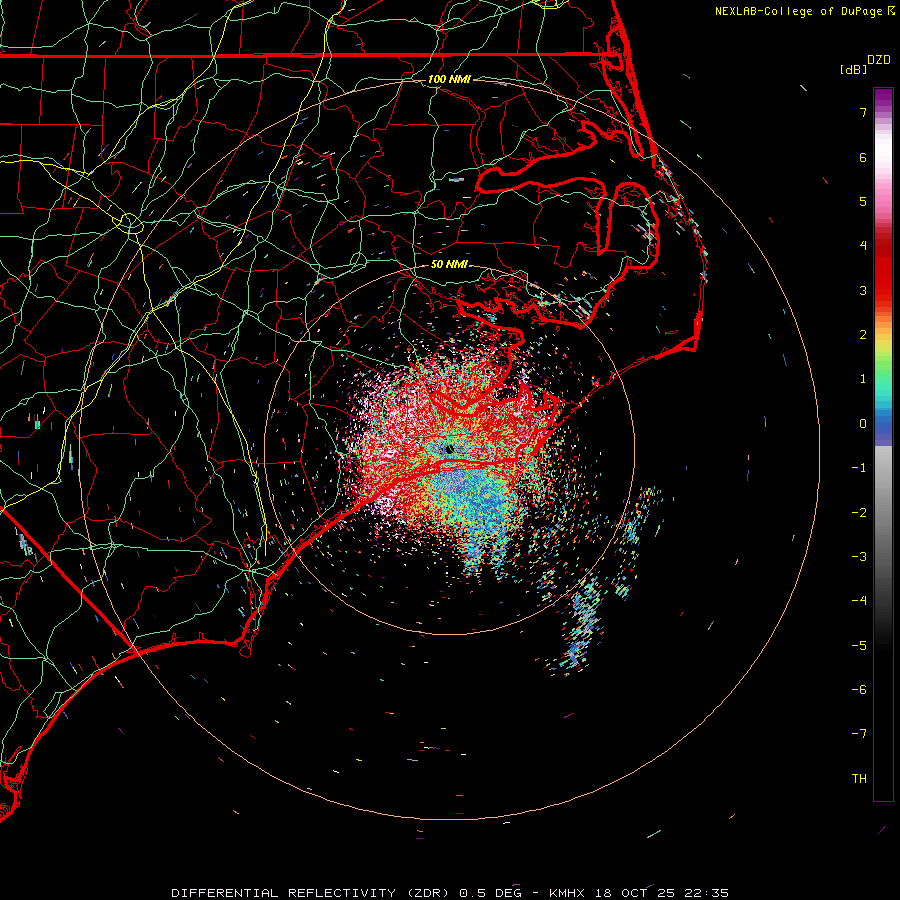900x900 pixels.
Task: Click the 0 value on color scale
Action: [x=863, y=424]
